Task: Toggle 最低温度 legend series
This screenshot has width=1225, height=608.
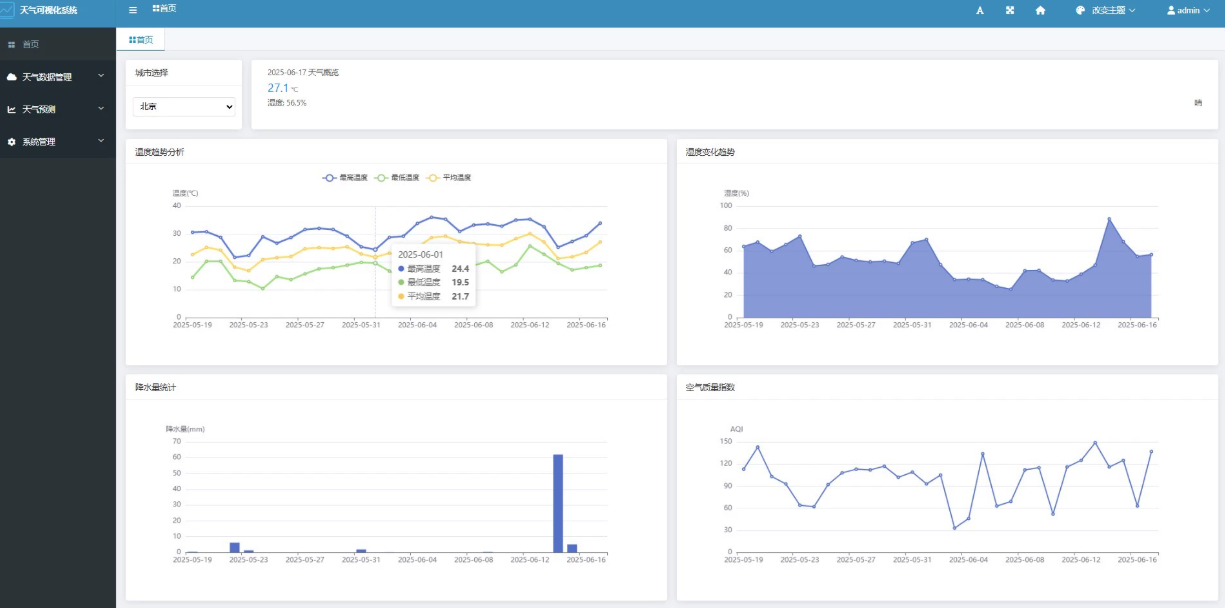Action: pyautogui.click(x=397, y=177)
